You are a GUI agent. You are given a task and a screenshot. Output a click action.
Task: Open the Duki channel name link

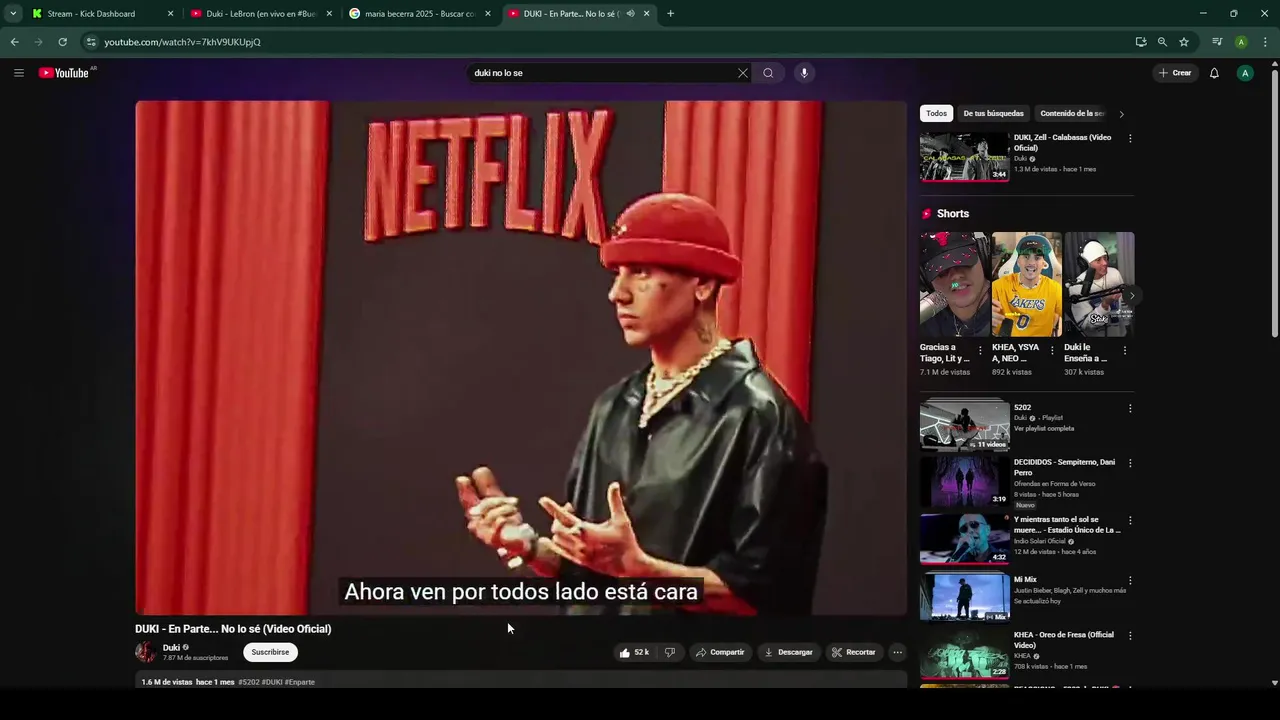tap(171, 647)
